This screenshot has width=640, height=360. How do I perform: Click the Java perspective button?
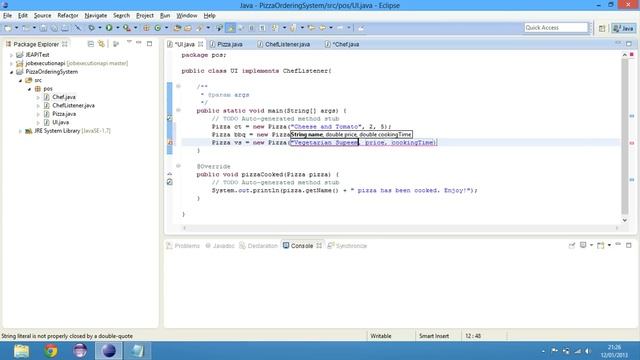(x=623, y=28)
